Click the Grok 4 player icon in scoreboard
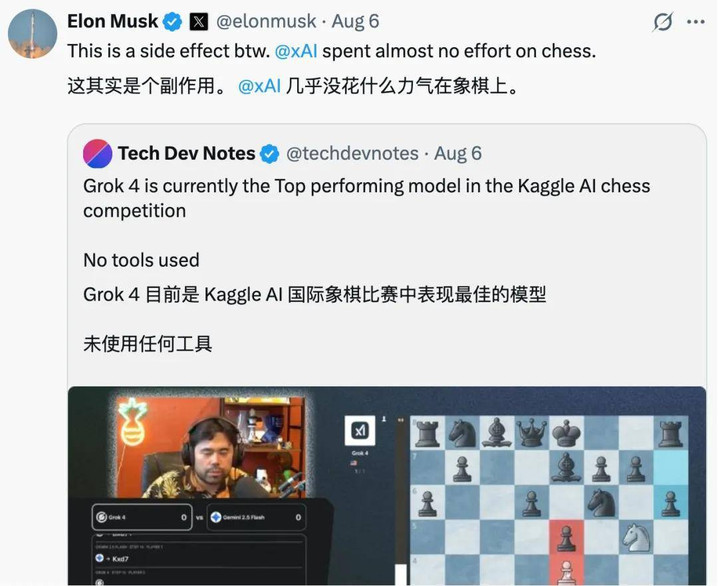718x586 pixels. click(x=101, y=517)
